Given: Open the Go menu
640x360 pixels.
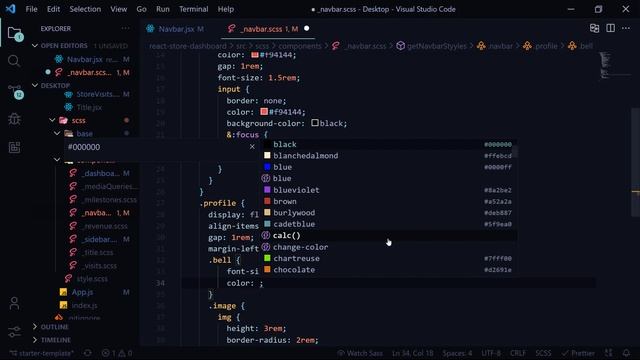Looking at the screenshot, I should tap(141, 9).
